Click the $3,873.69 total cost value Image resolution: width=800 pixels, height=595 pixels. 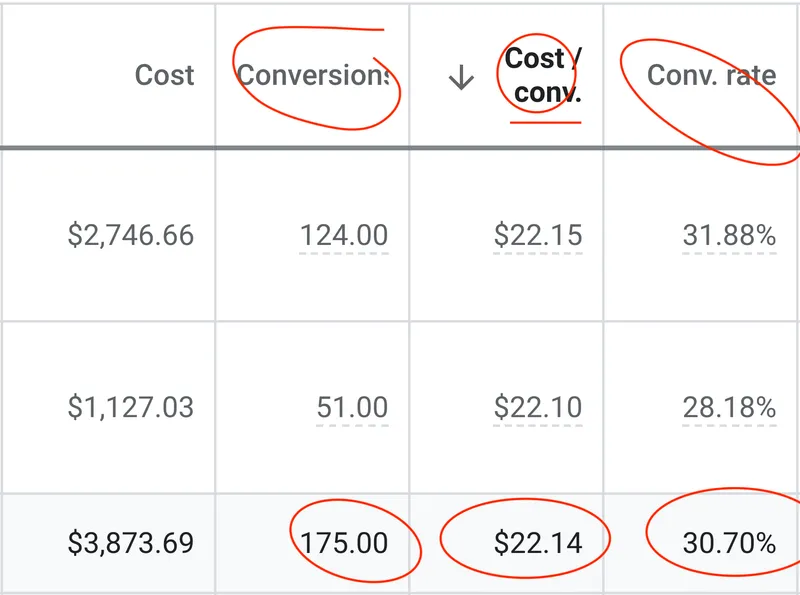point(130,542)
